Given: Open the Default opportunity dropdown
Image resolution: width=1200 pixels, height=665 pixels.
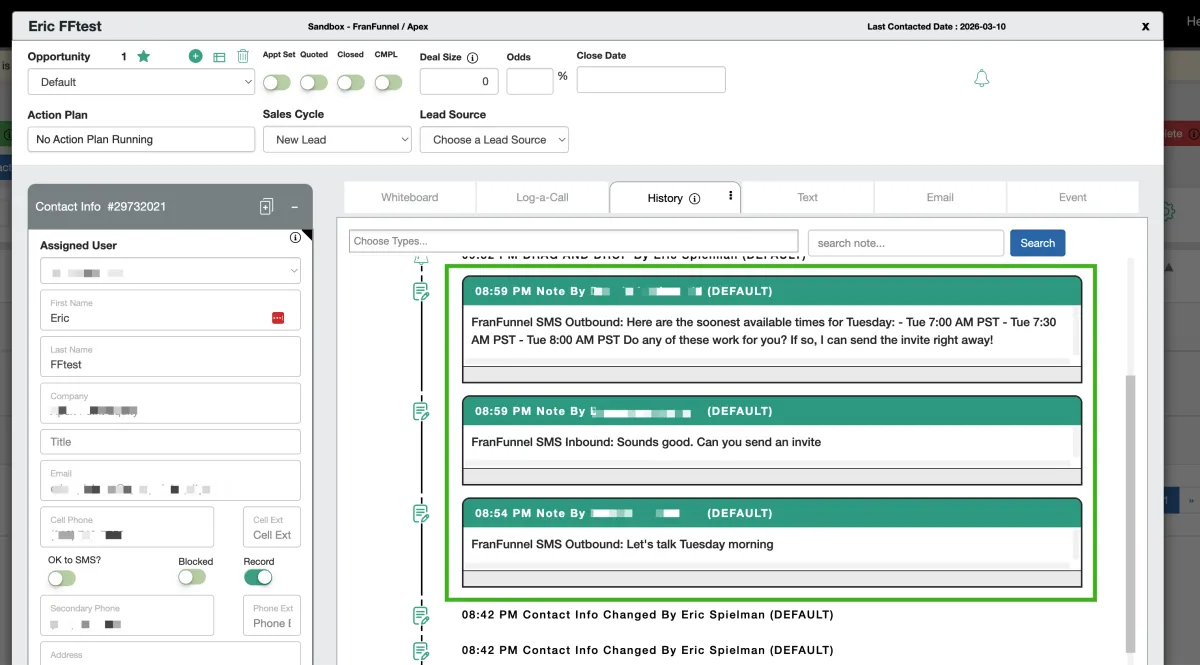Looking at the screenshot, I should pos(140,81).
